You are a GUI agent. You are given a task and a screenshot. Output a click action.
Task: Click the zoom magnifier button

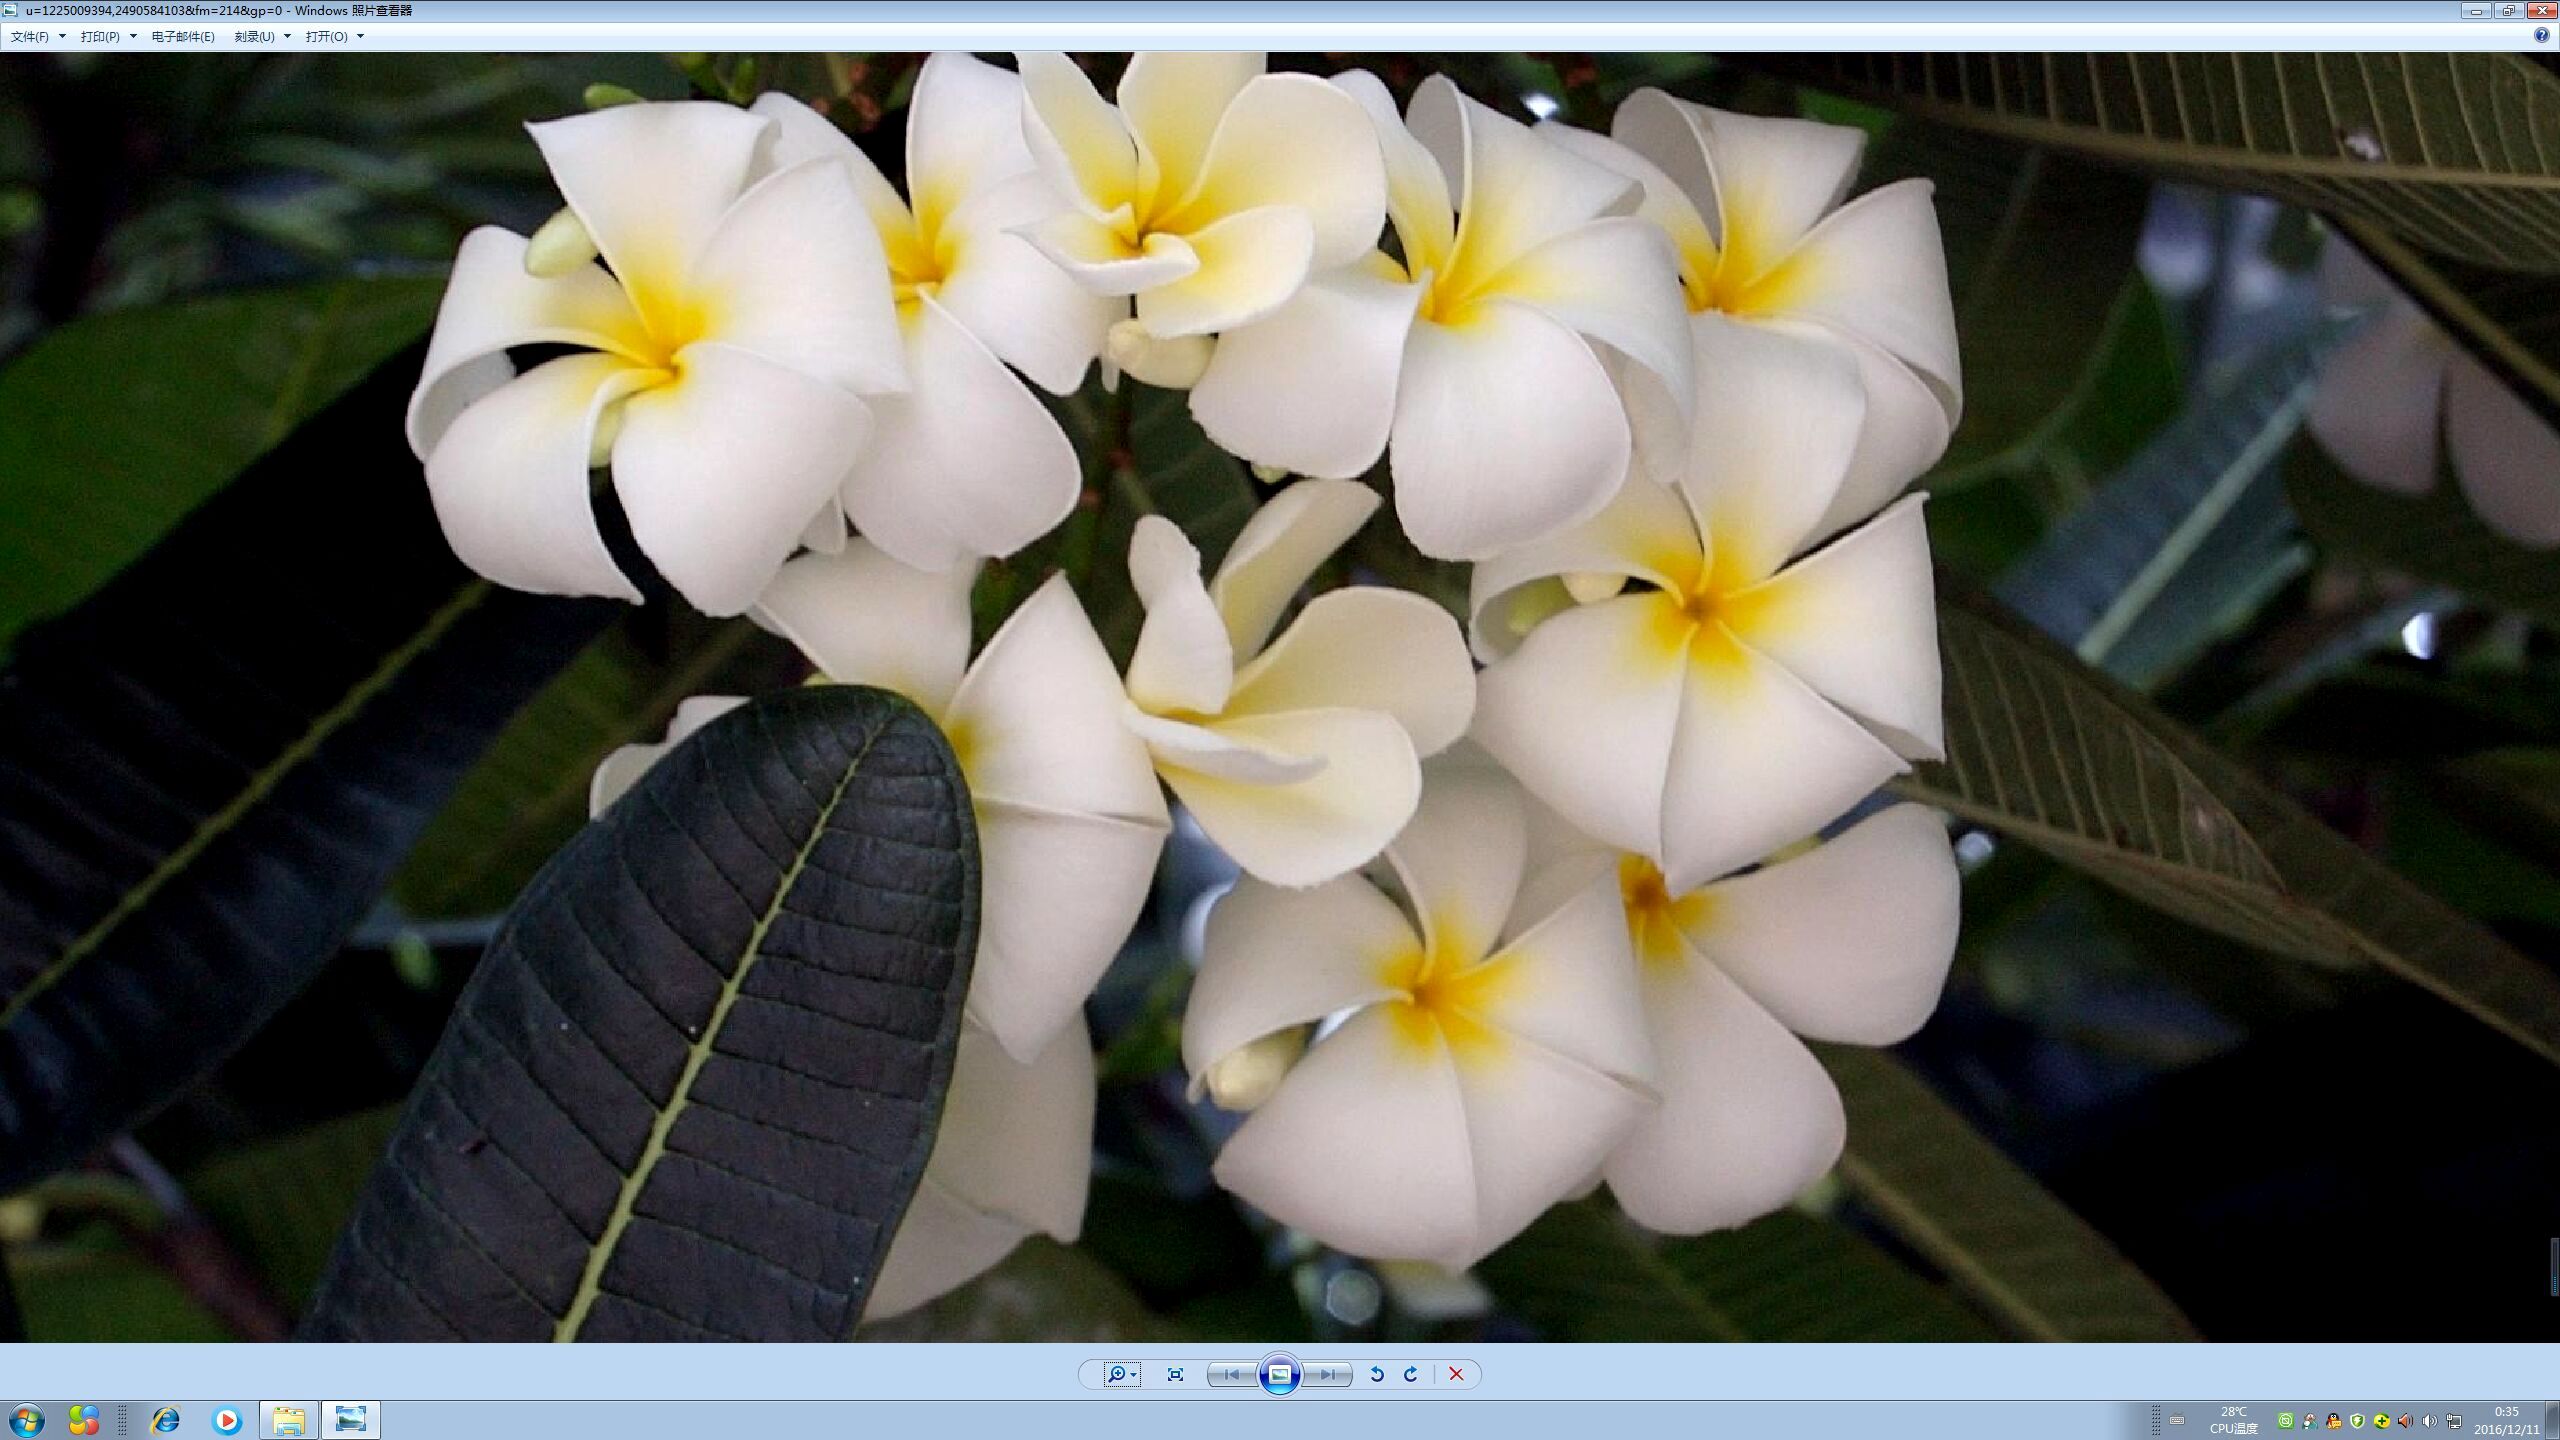1117,1374
